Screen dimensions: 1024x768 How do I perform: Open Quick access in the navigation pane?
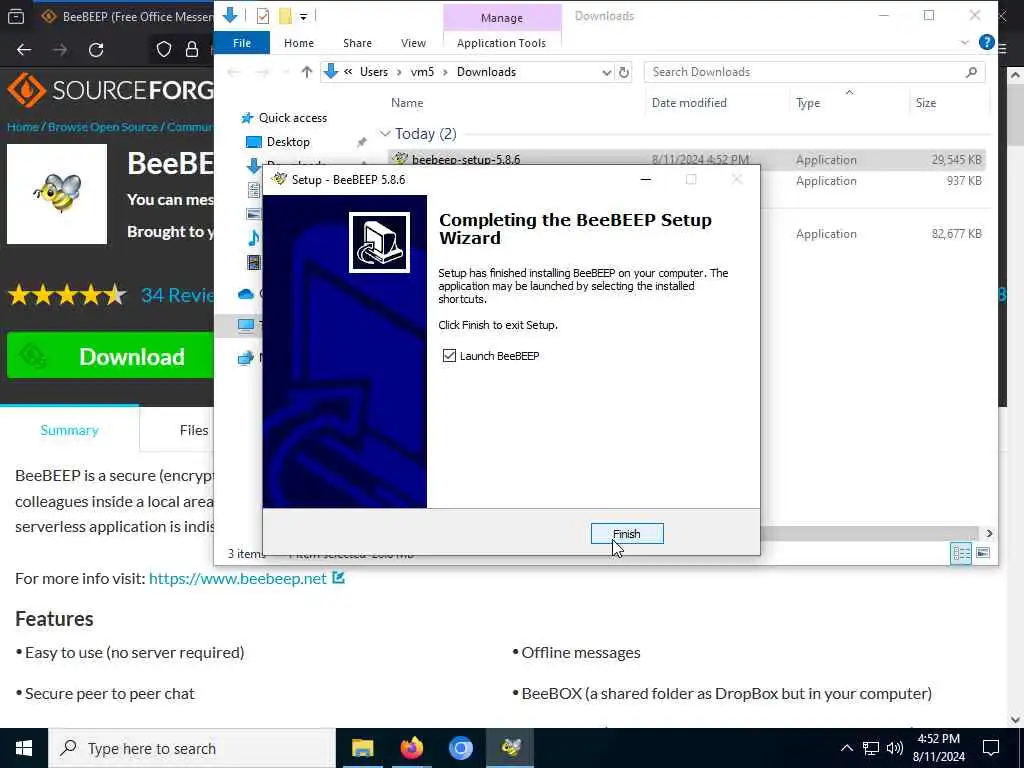[293, 118]
